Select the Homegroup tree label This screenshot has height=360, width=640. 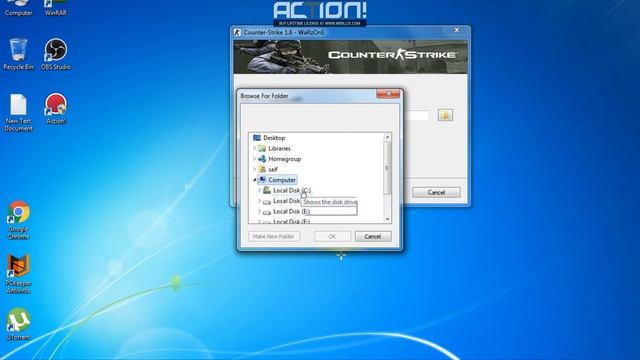284,159
